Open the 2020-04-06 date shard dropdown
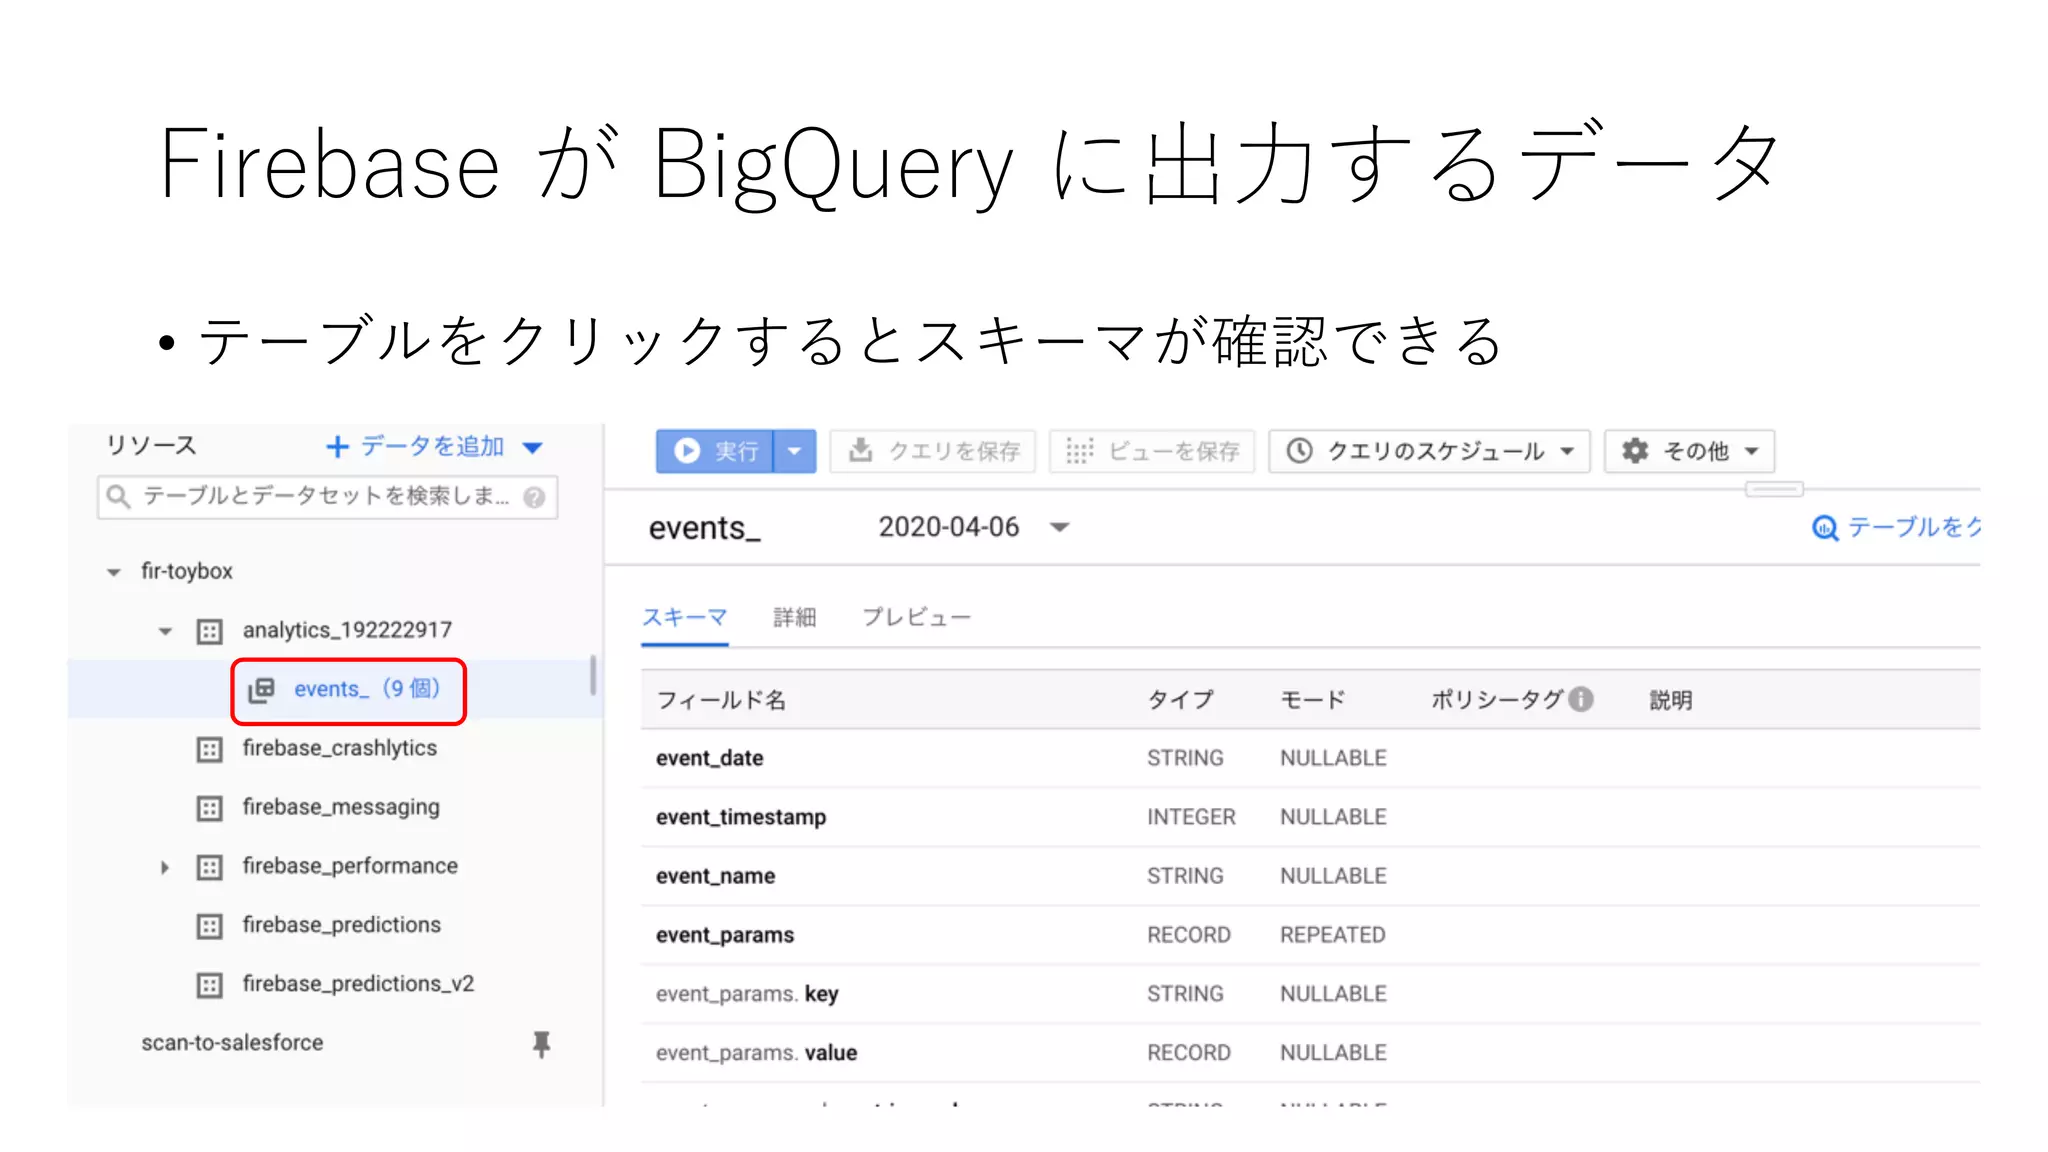2048x1152 pixels. 1060,527
